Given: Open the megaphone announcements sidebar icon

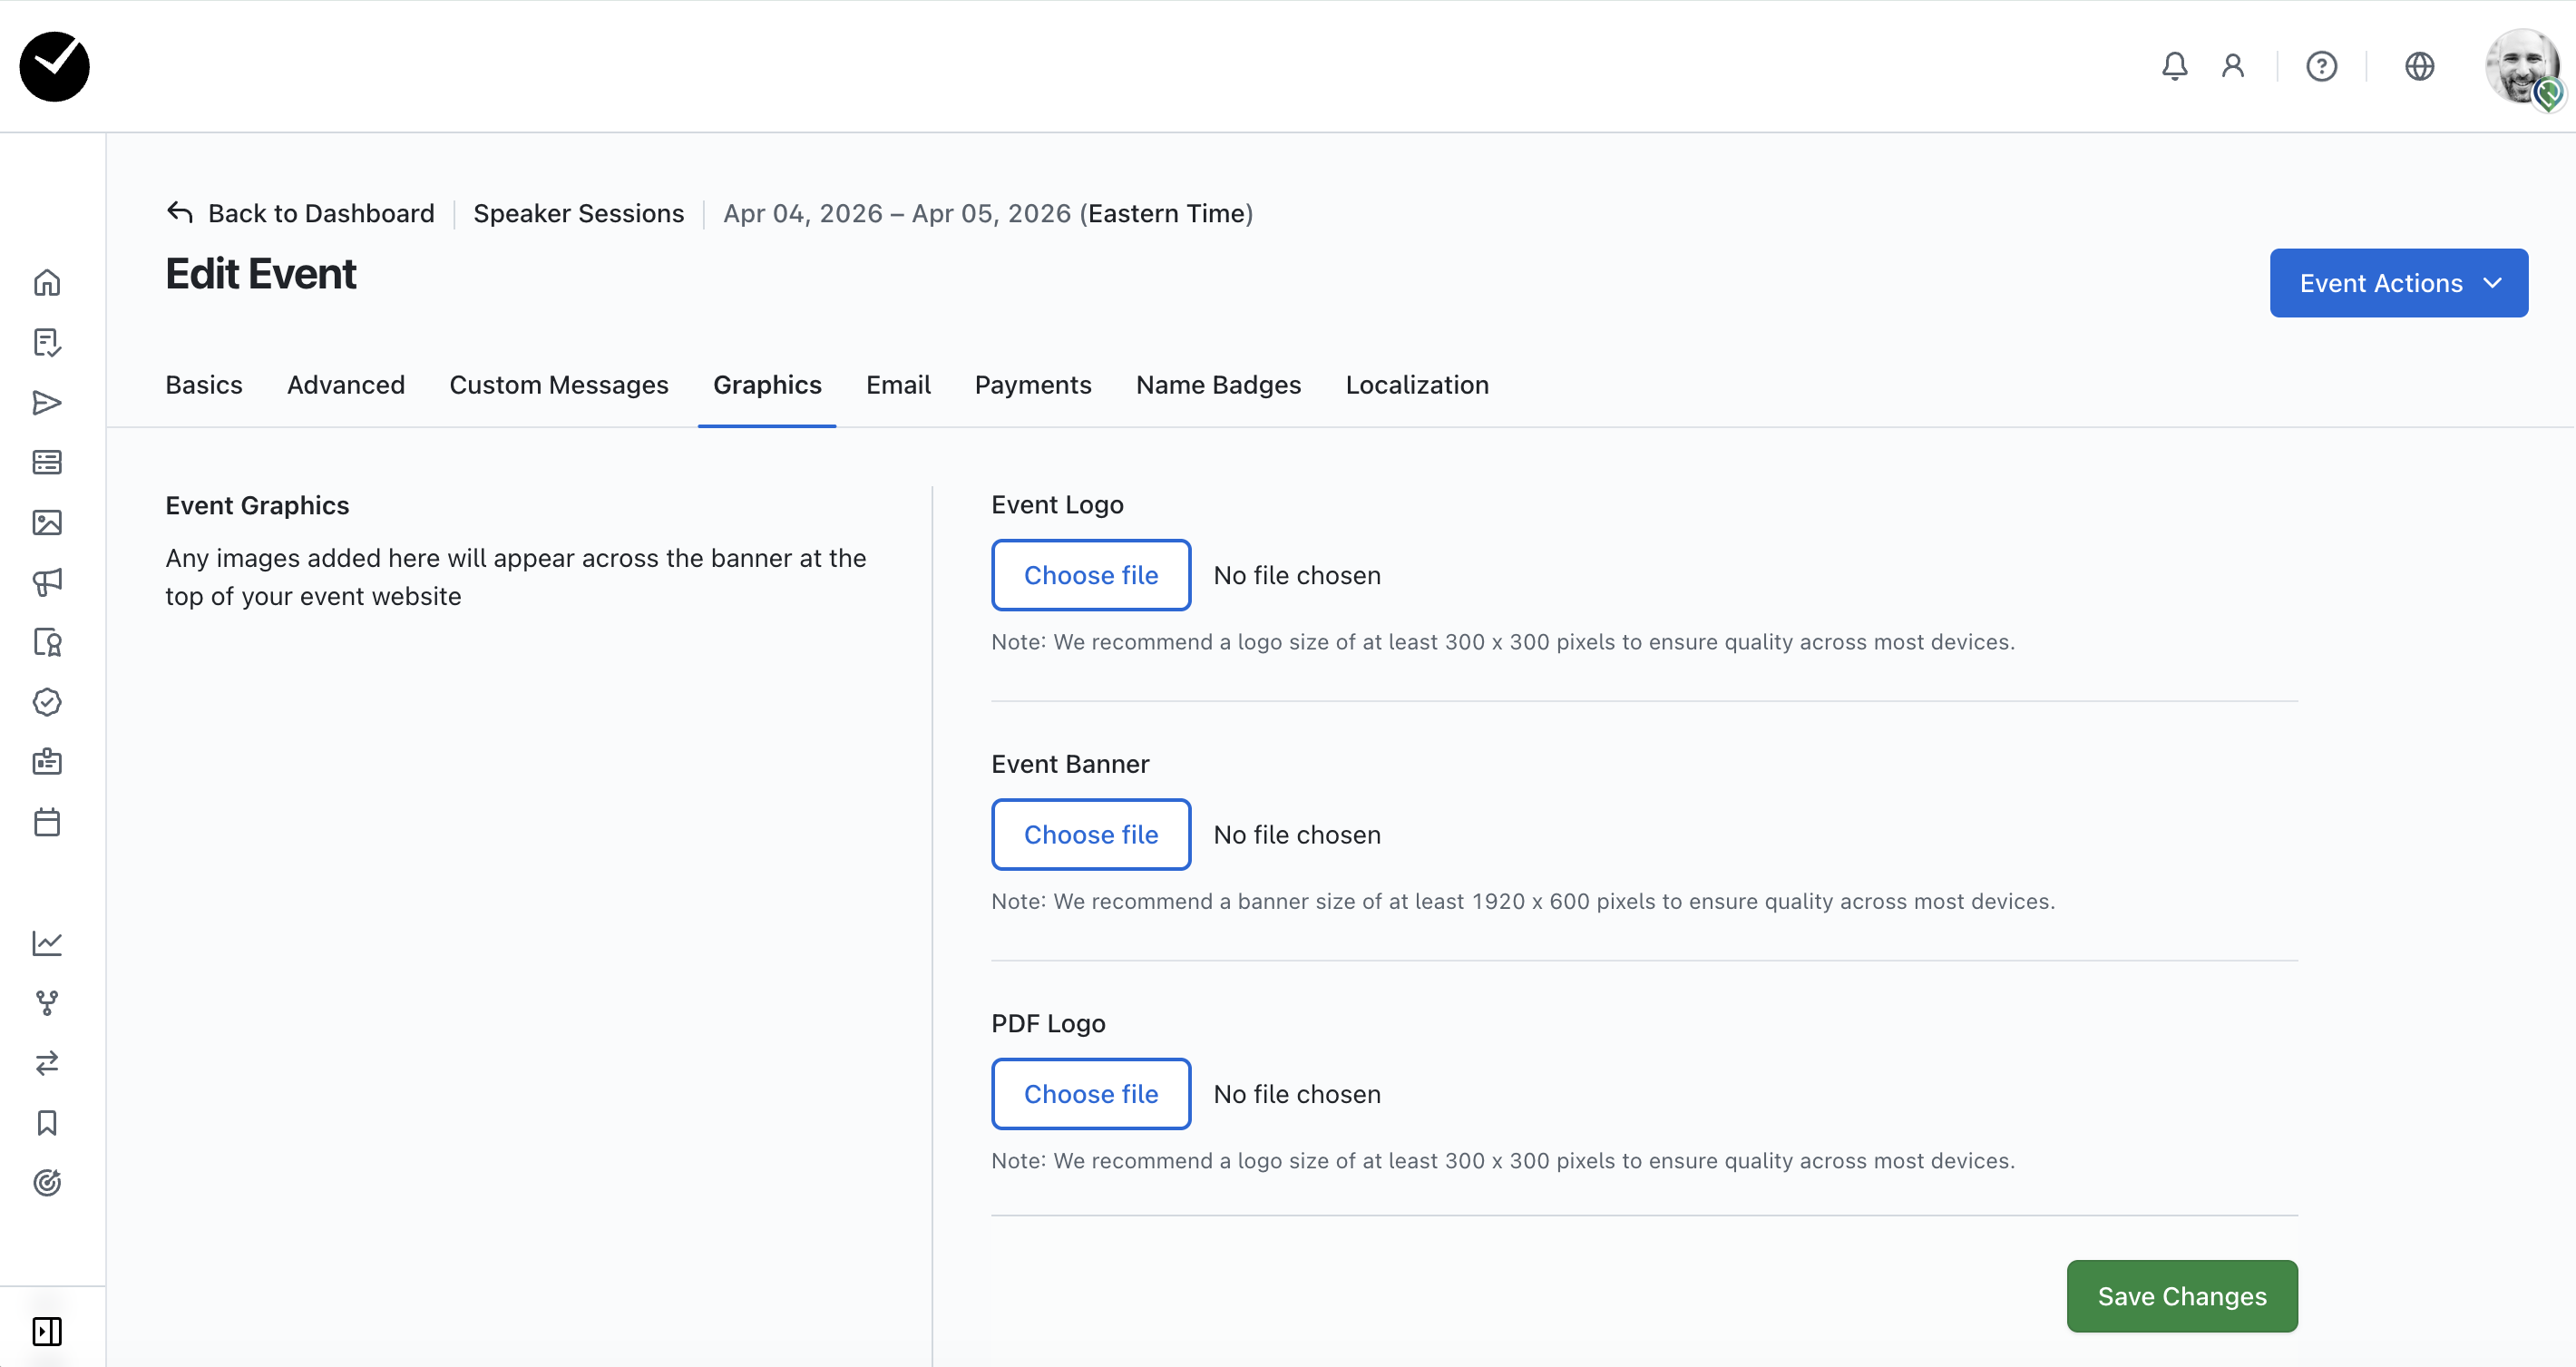Looking at the screenshot, I should pos(47,582).
